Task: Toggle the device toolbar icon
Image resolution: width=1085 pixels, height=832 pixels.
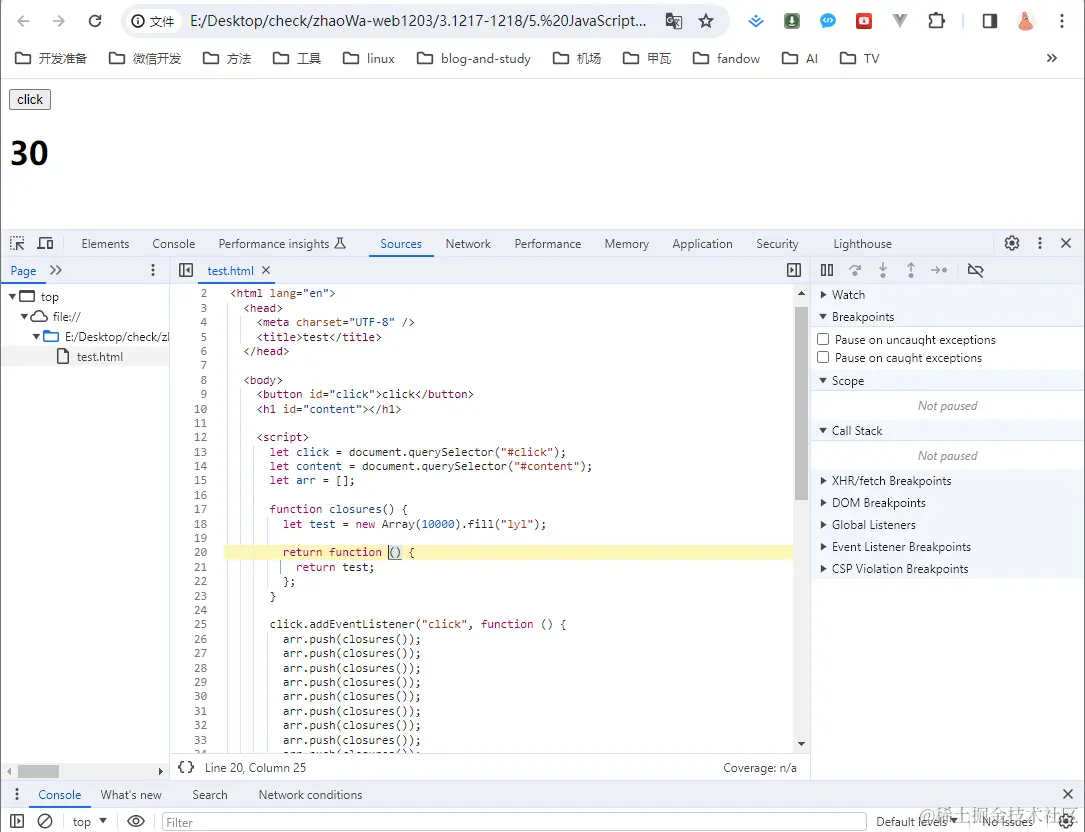Action: pos(45,244)
